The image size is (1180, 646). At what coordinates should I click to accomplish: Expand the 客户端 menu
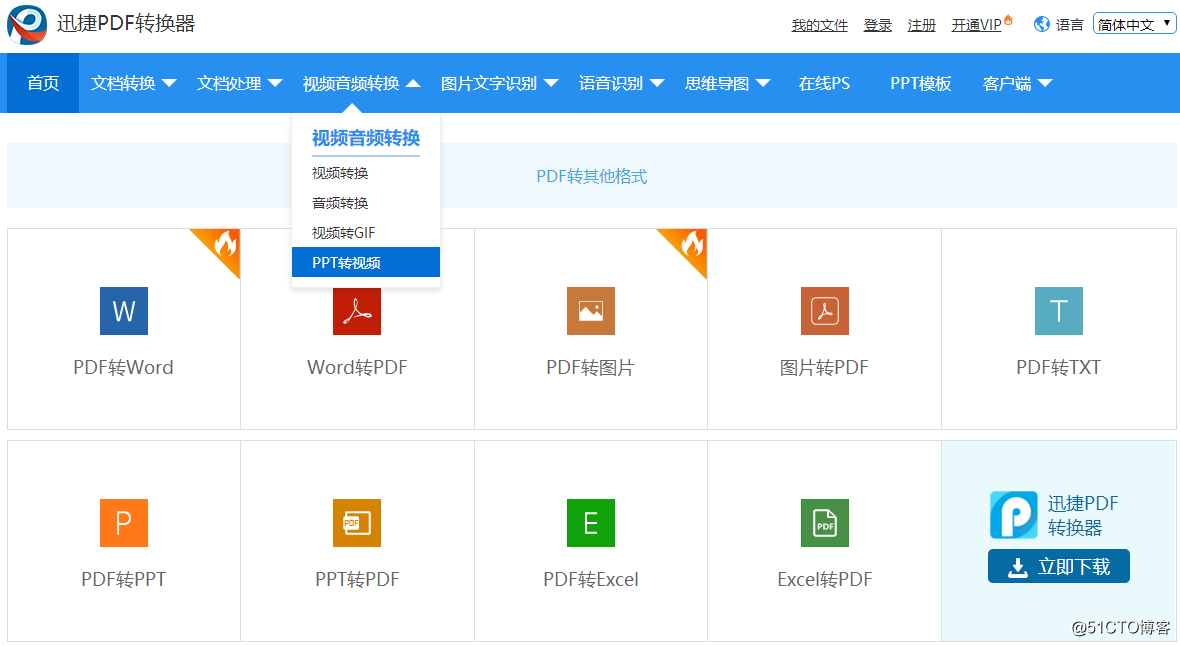click(1017, 84)
